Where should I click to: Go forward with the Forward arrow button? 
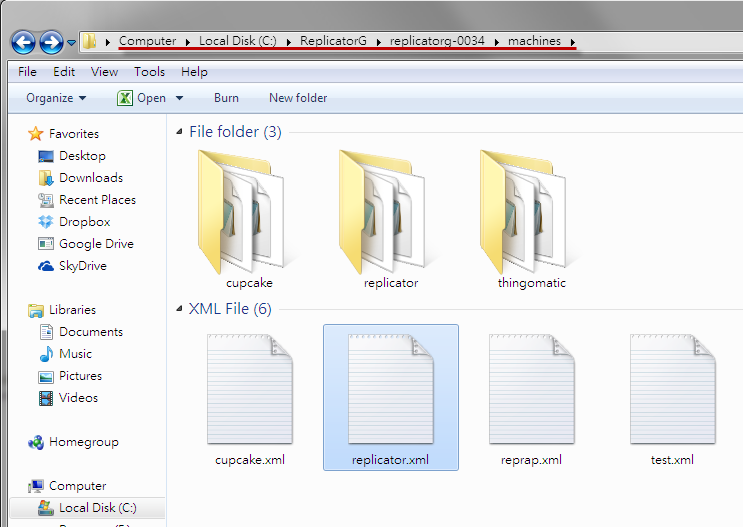(51, 43)
